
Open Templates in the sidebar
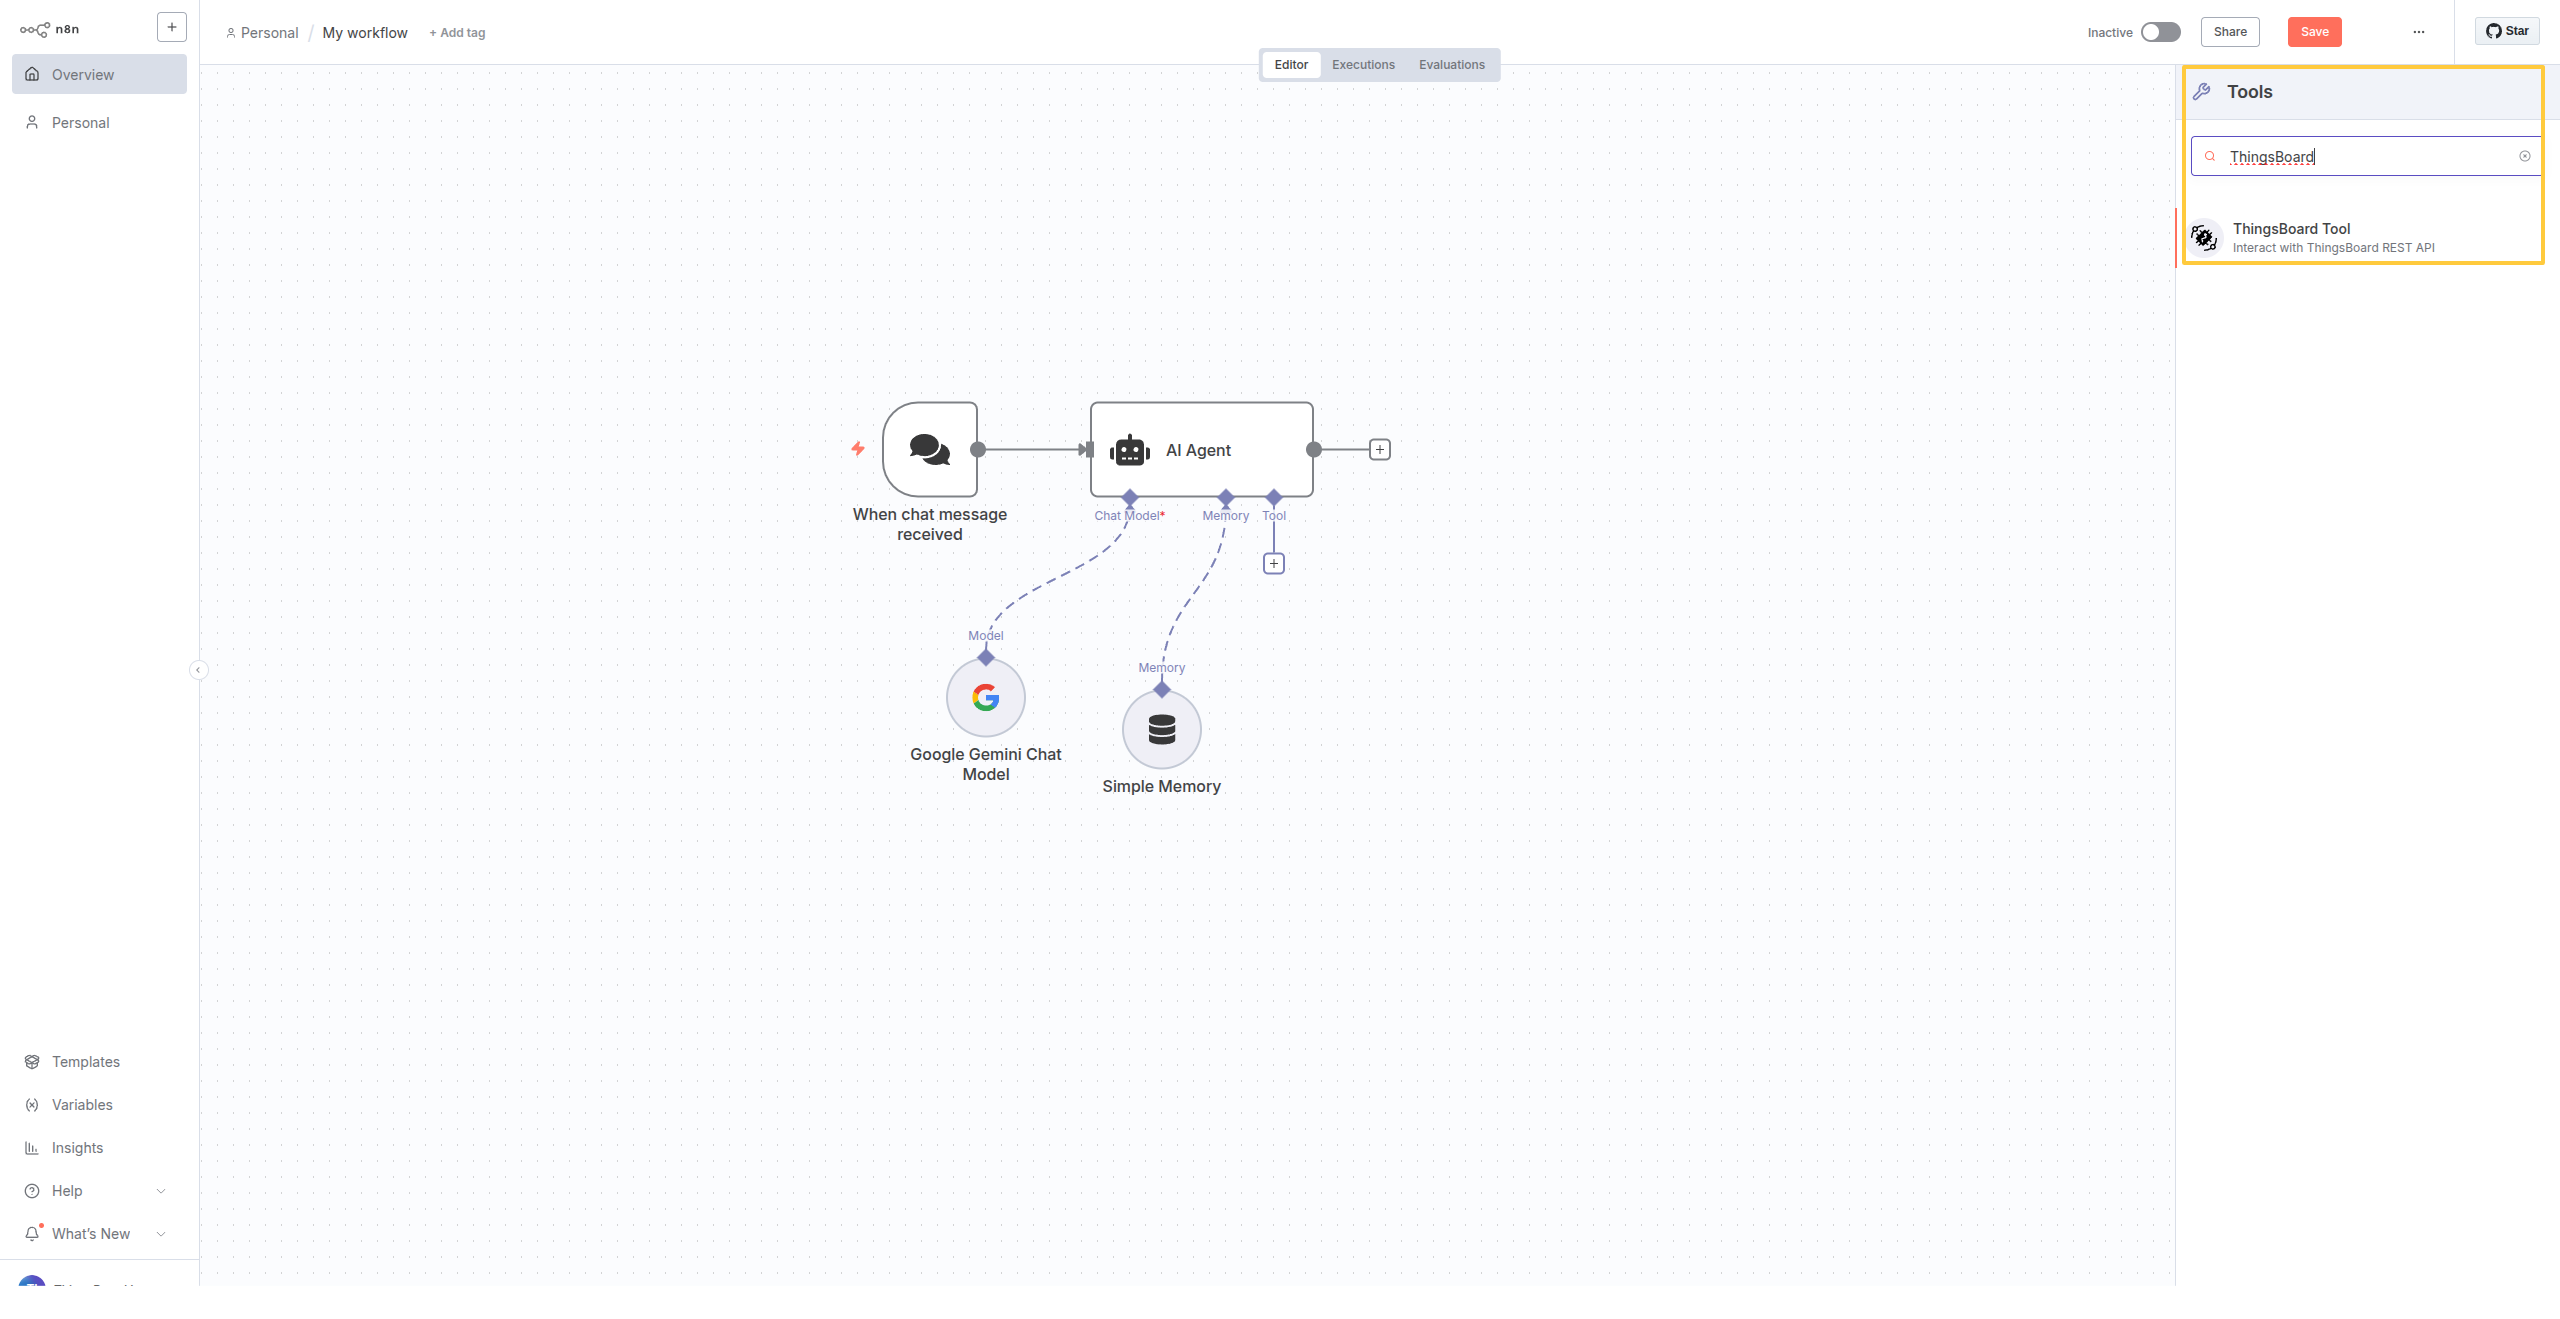click(x=85, y=1062)
